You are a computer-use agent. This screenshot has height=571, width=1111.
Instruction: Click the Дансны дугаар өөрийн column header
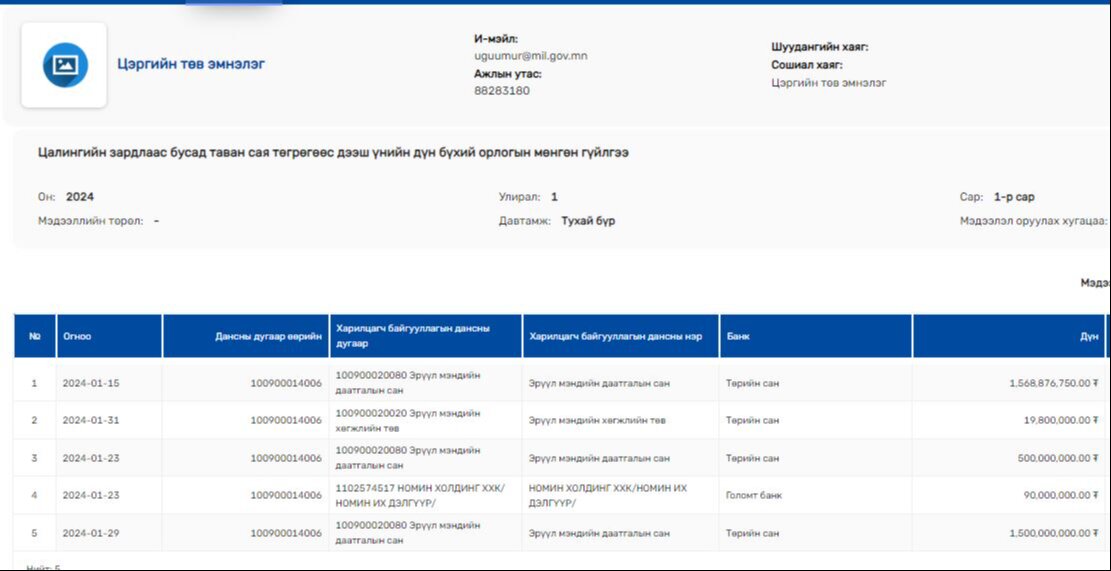point(268,336)
